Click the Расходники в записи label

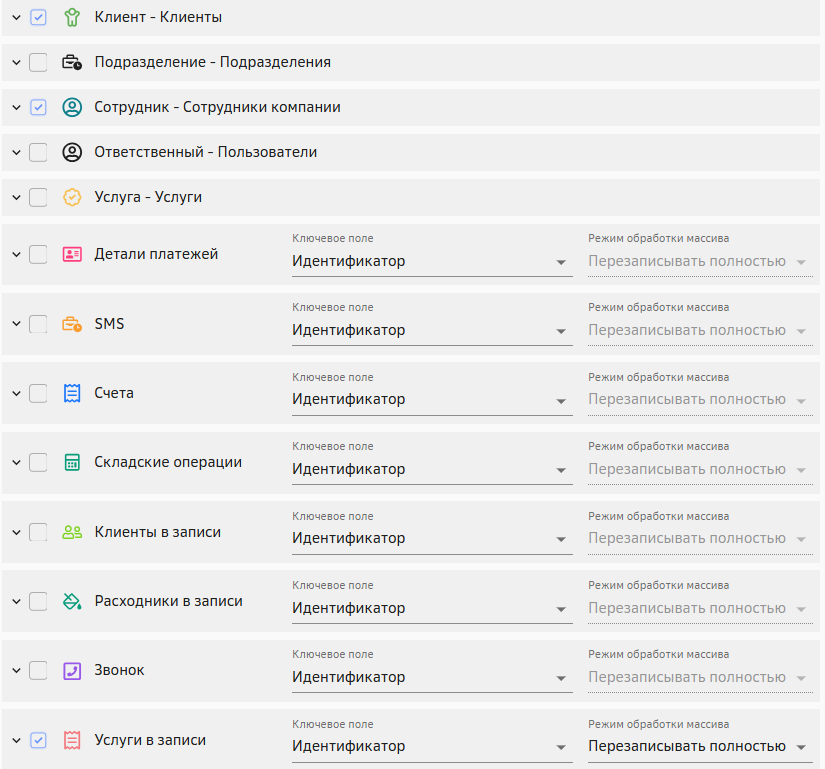pos(168,601)
